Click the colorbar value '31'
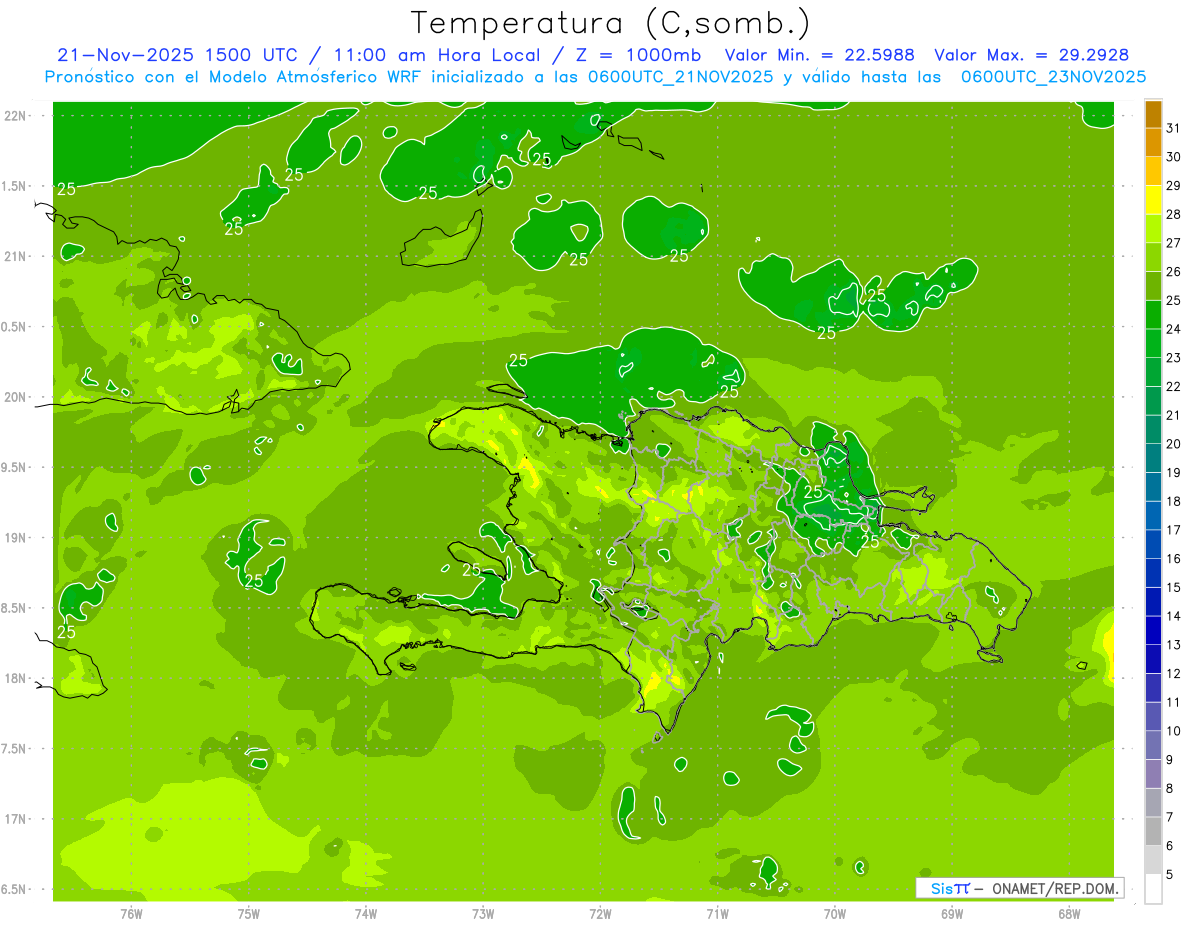 [x=1174, y=128]
